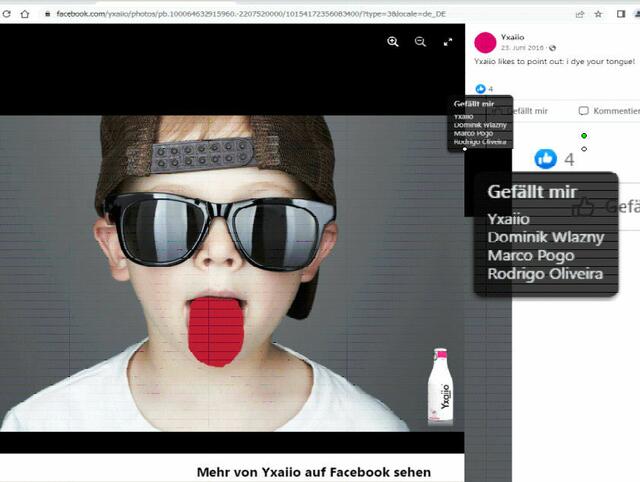640x482 pixels.
Task: Open the browser side panel icon
Action: click(x=621, y=14)
